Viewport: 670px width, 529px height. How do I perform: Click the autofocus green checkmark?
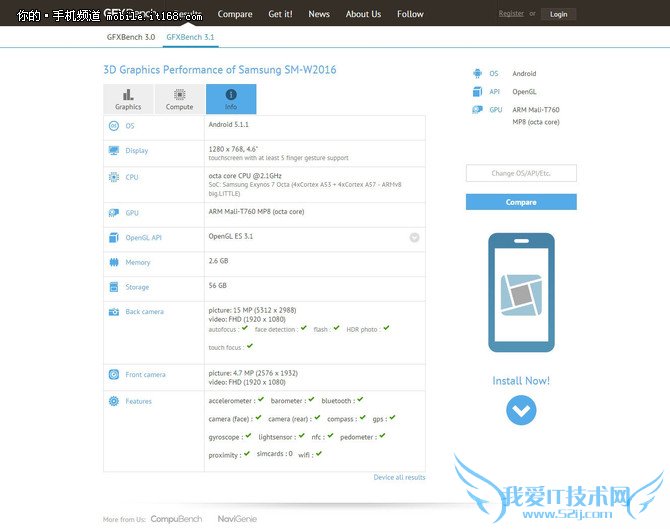[x=245, y=328]
